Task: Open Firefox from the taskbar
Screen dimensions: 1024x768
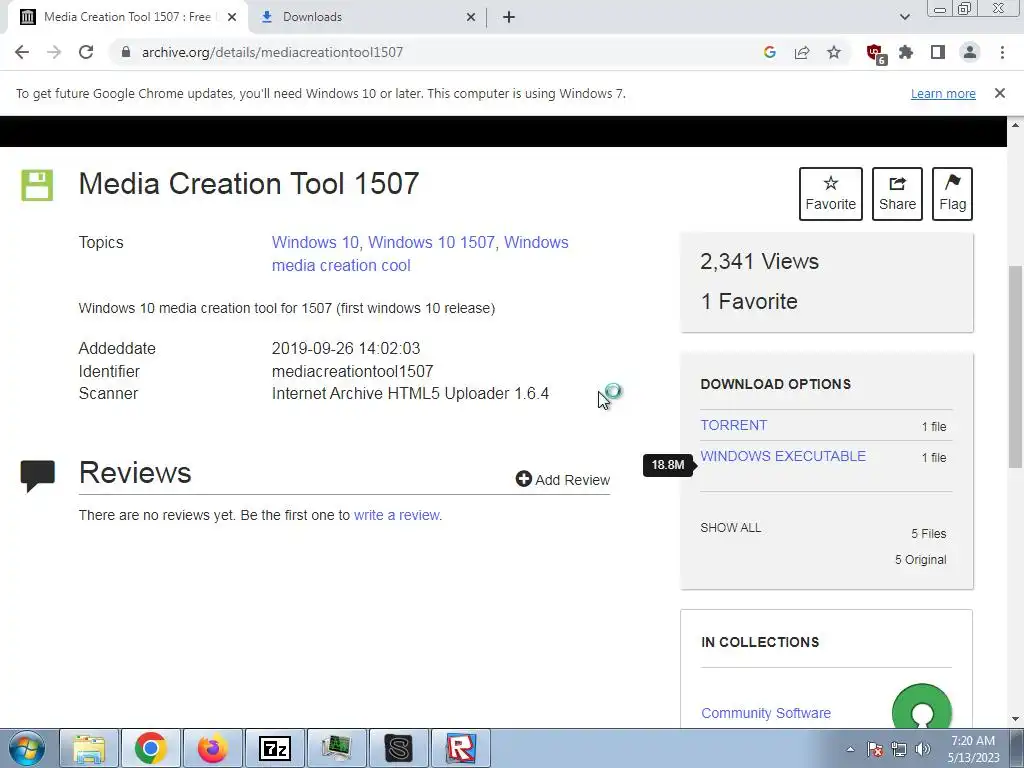Action: [x=212, y=748]
